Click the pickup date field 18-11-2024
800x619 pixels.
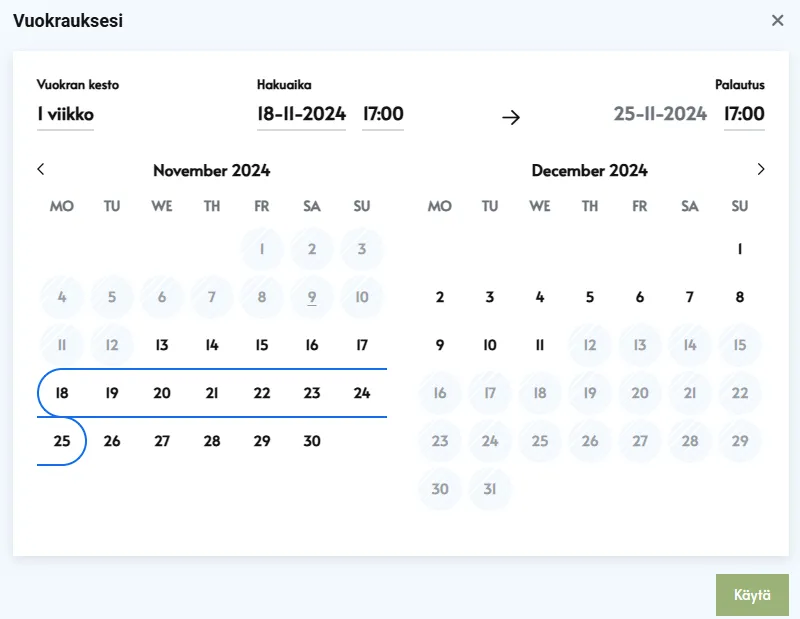tap(301, 115)
